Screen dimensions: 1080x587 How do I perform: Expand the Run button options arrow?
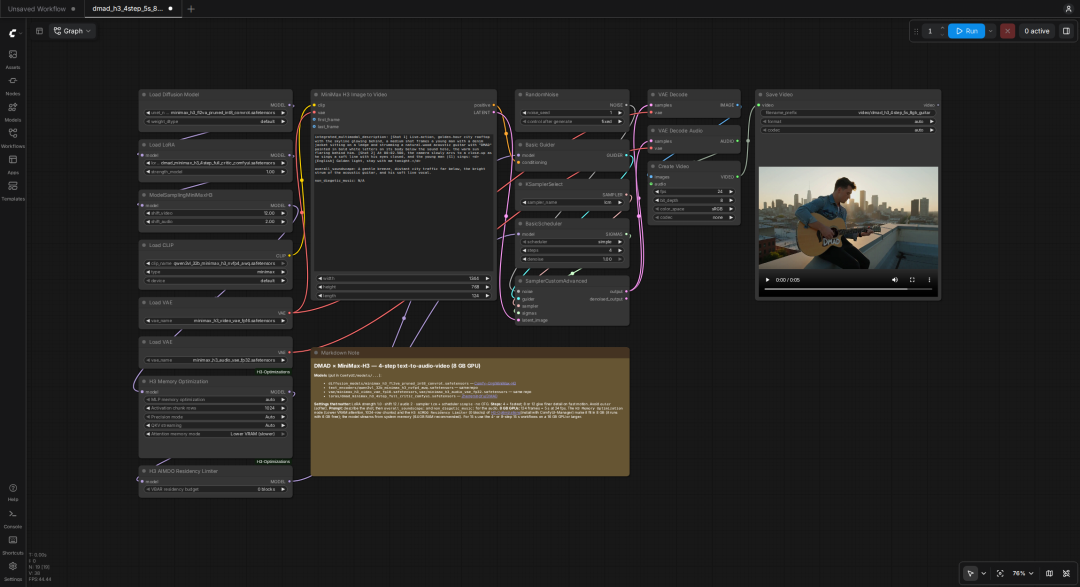tap(990, 31)
